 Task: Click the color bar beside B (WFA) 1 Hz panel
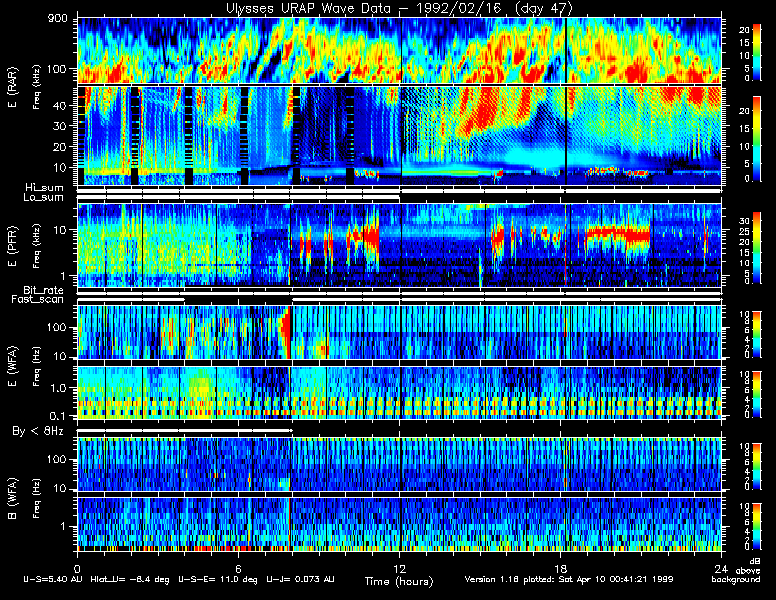[x=757, y=527]
